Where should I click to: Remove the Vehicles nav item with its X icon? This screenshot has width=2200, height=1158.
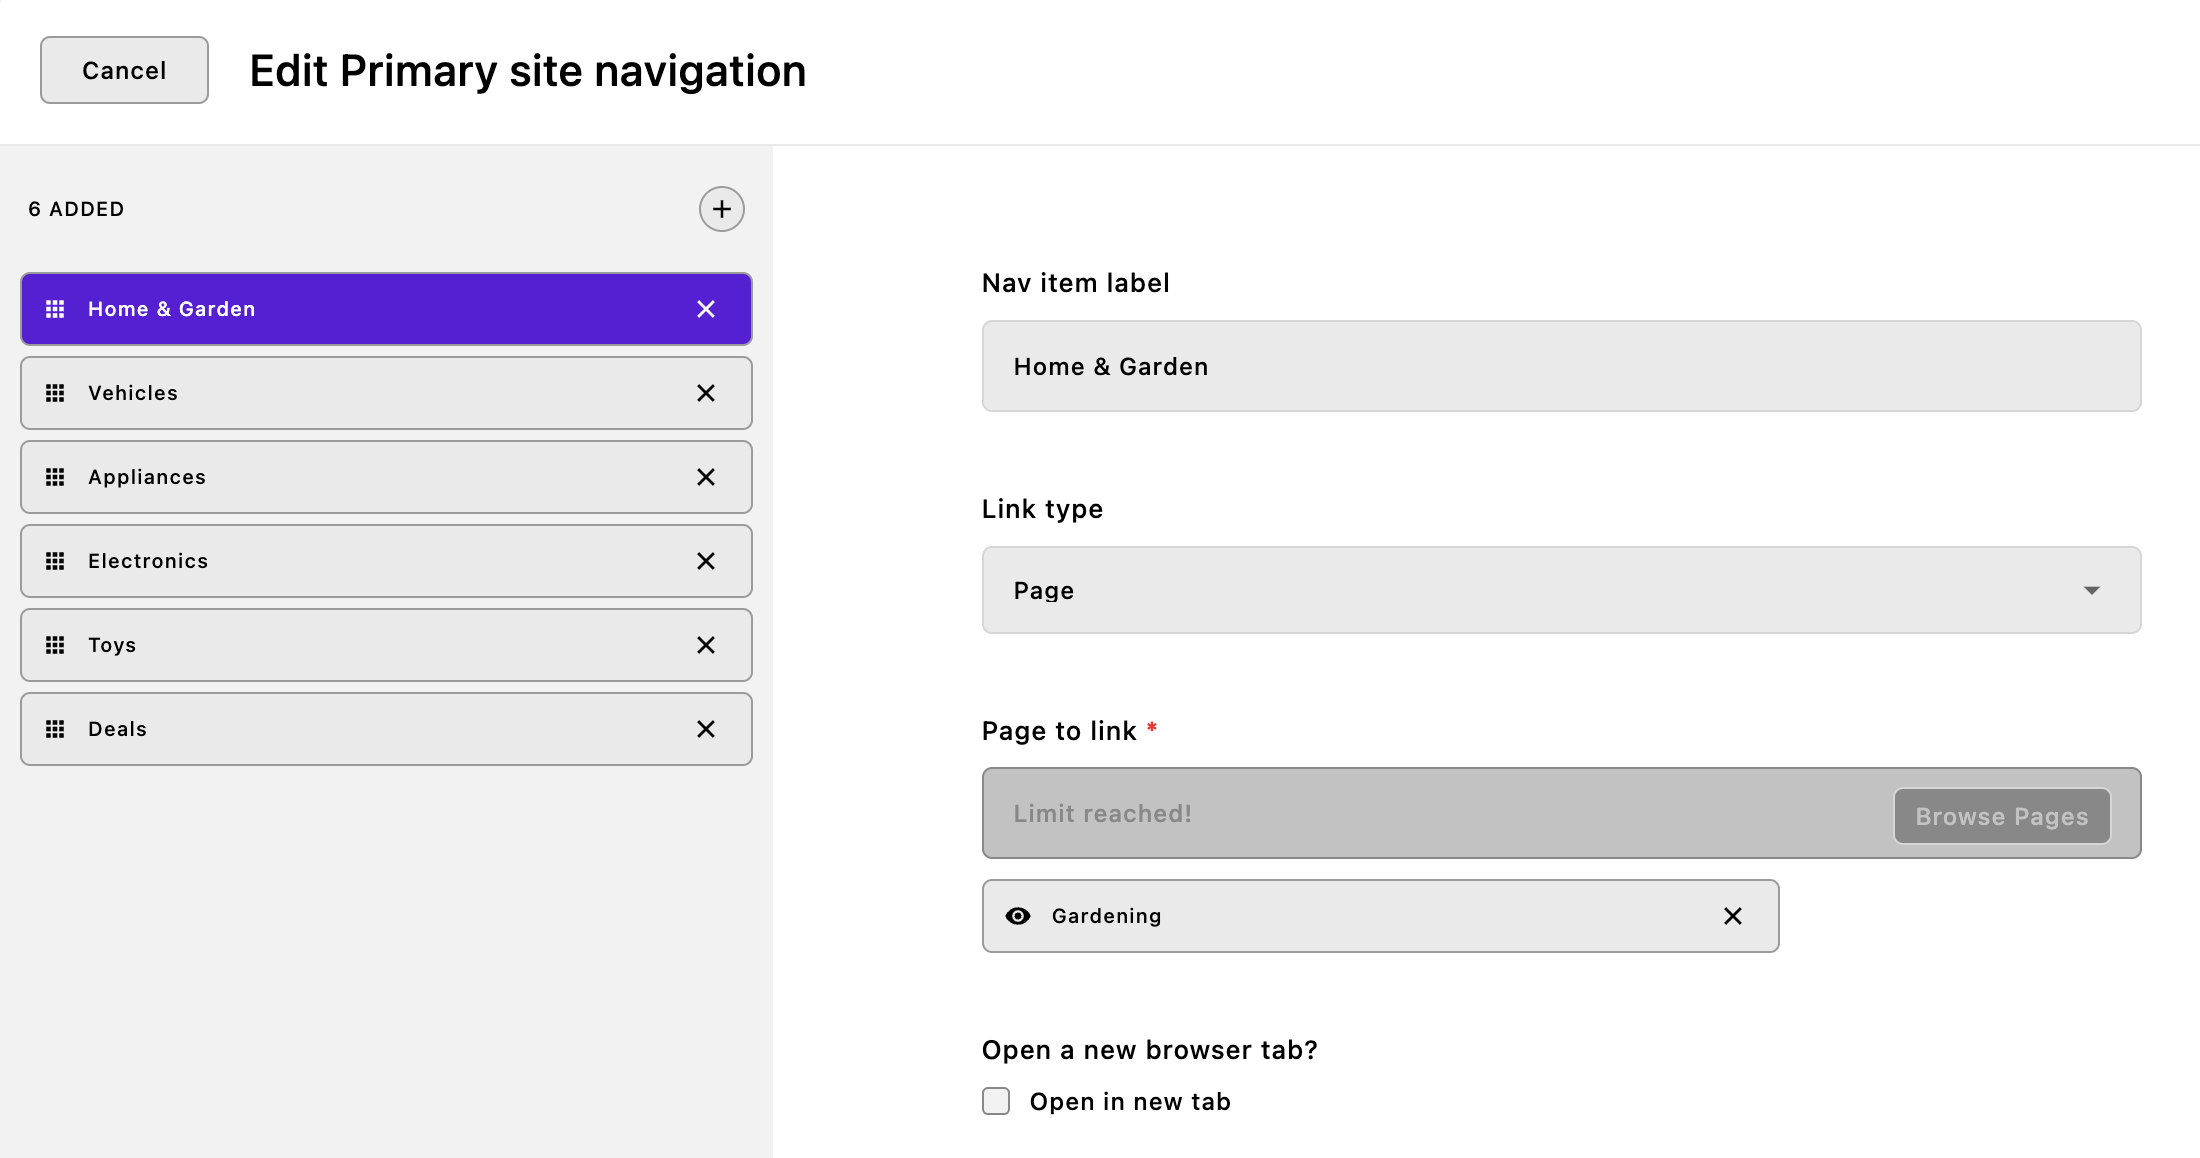pos(706,393)
